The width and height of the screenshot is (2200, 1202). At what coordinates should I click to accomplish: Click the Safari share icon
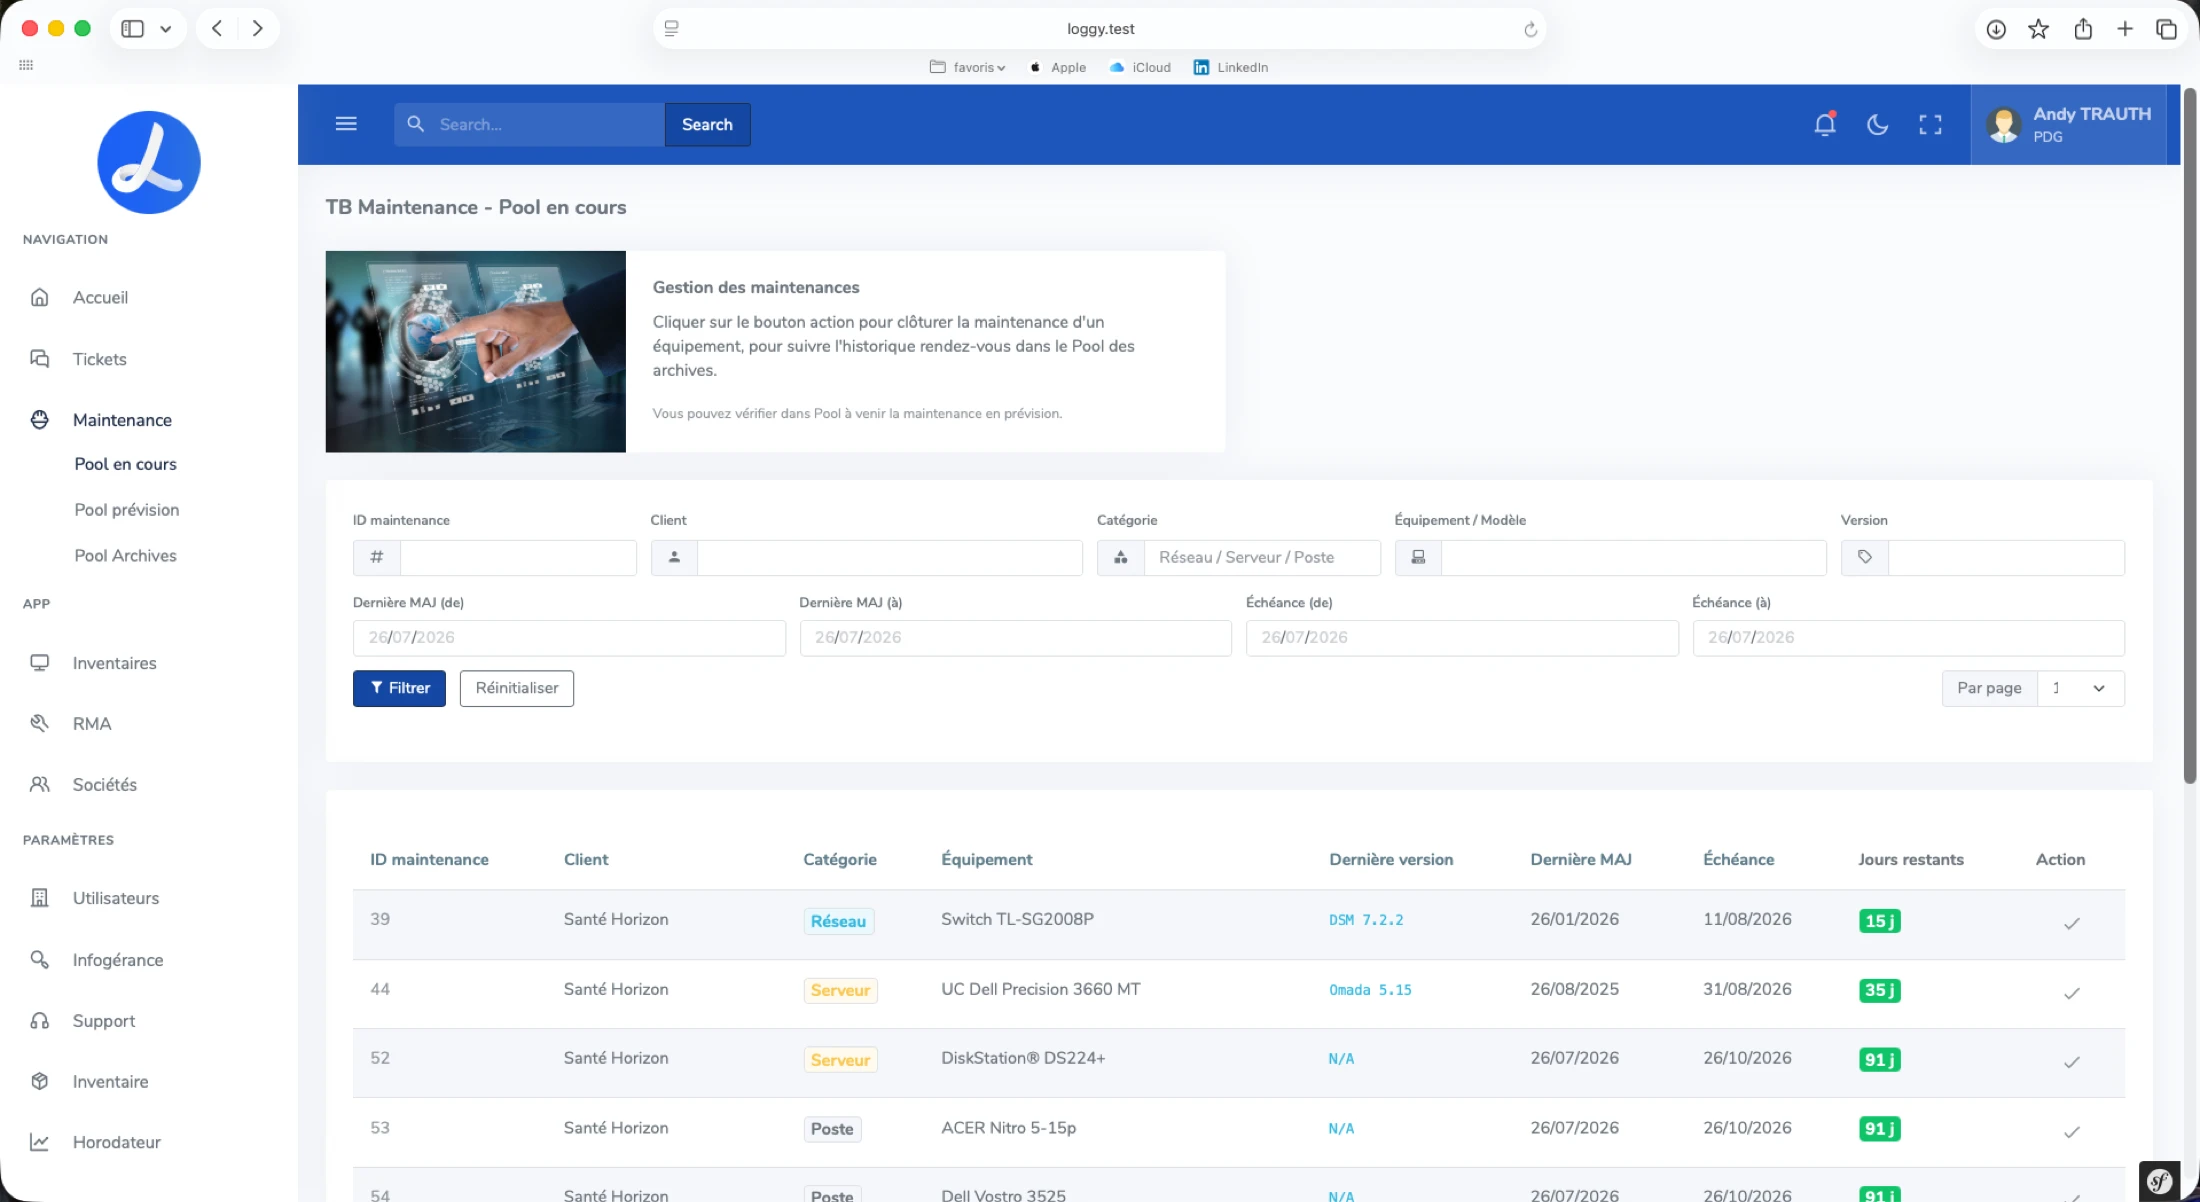(2083, 29)
